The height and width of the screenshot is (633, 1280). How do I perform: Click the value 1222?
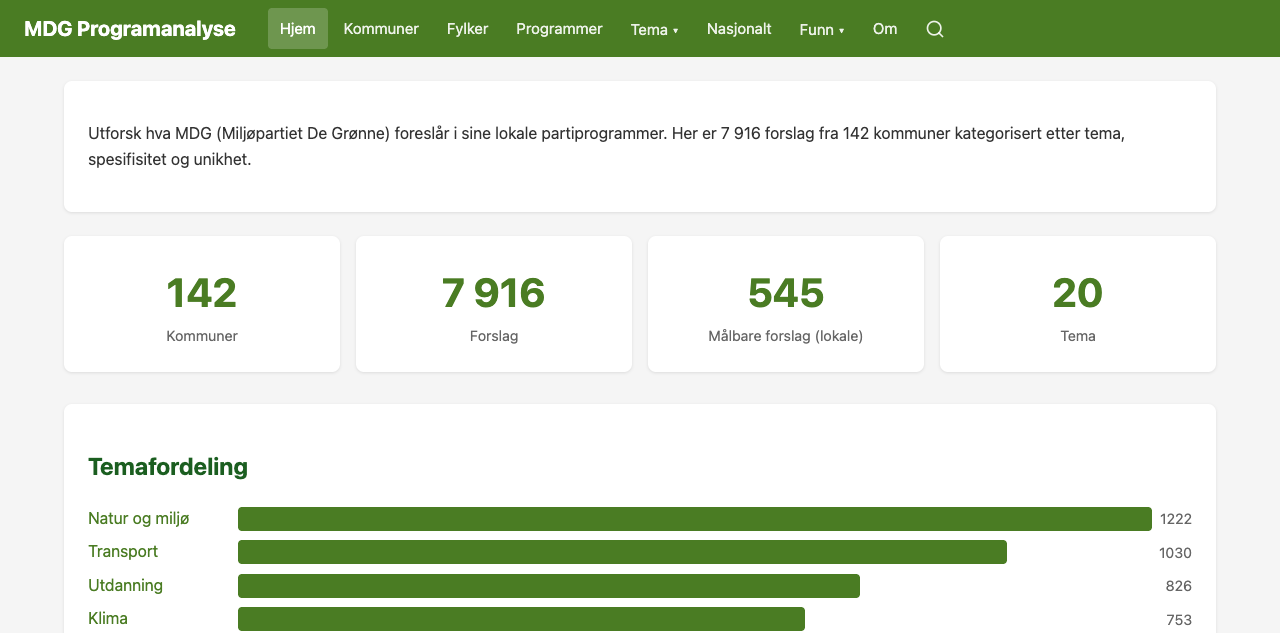pyautogui.click(x=1176, y=519)
